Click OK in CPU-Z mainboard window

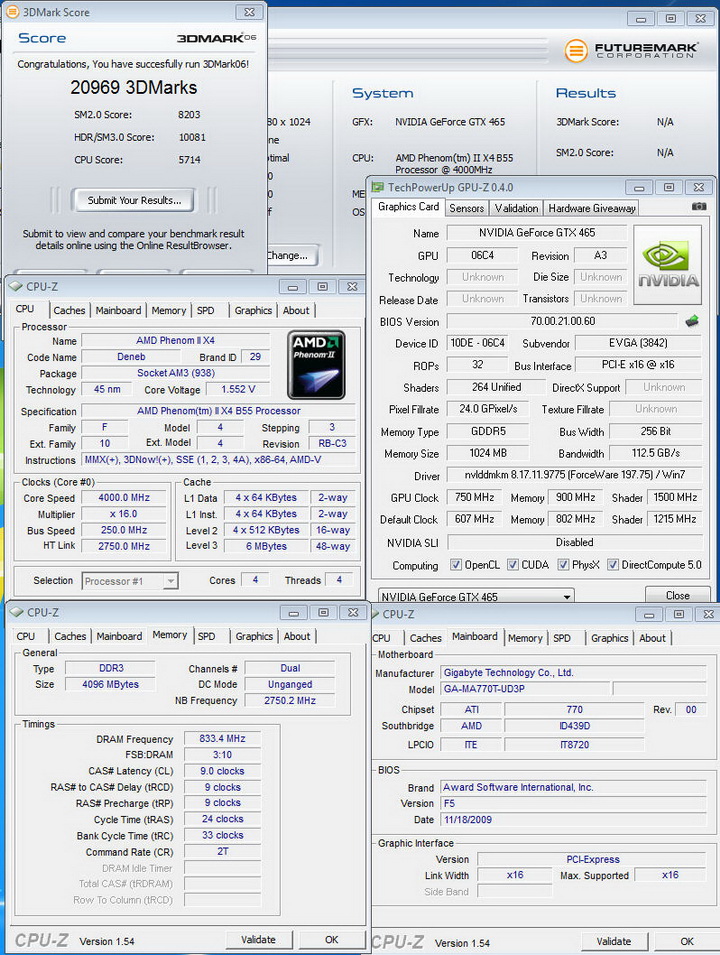(687, 942)
